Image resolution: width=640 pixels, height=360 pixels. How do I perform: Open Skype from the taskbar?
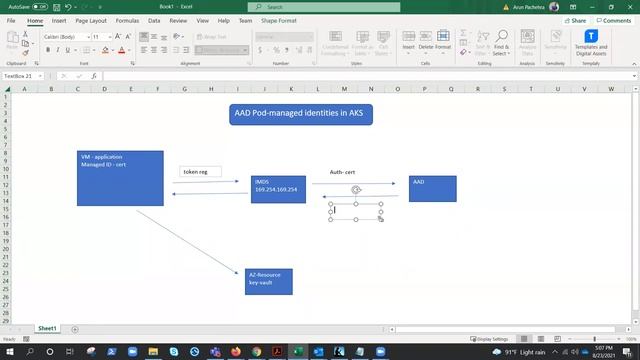(x=174, y=351)
